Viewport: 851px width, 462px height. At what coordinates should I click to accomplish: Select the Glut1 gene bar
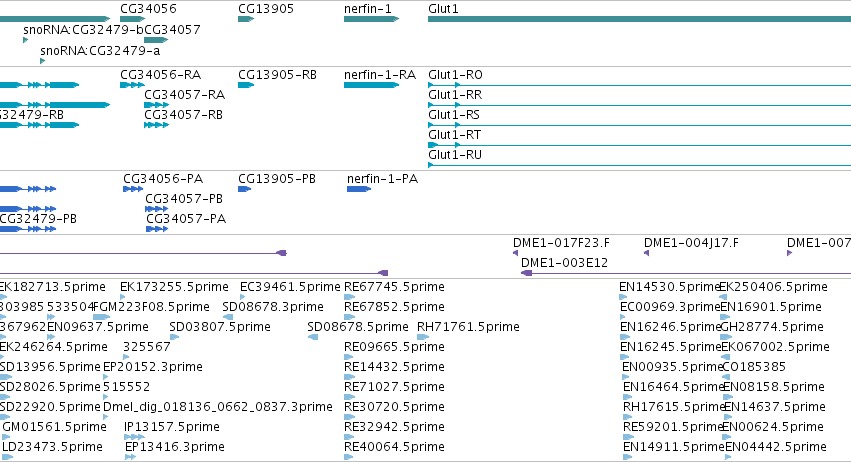[x=639, y=19]
